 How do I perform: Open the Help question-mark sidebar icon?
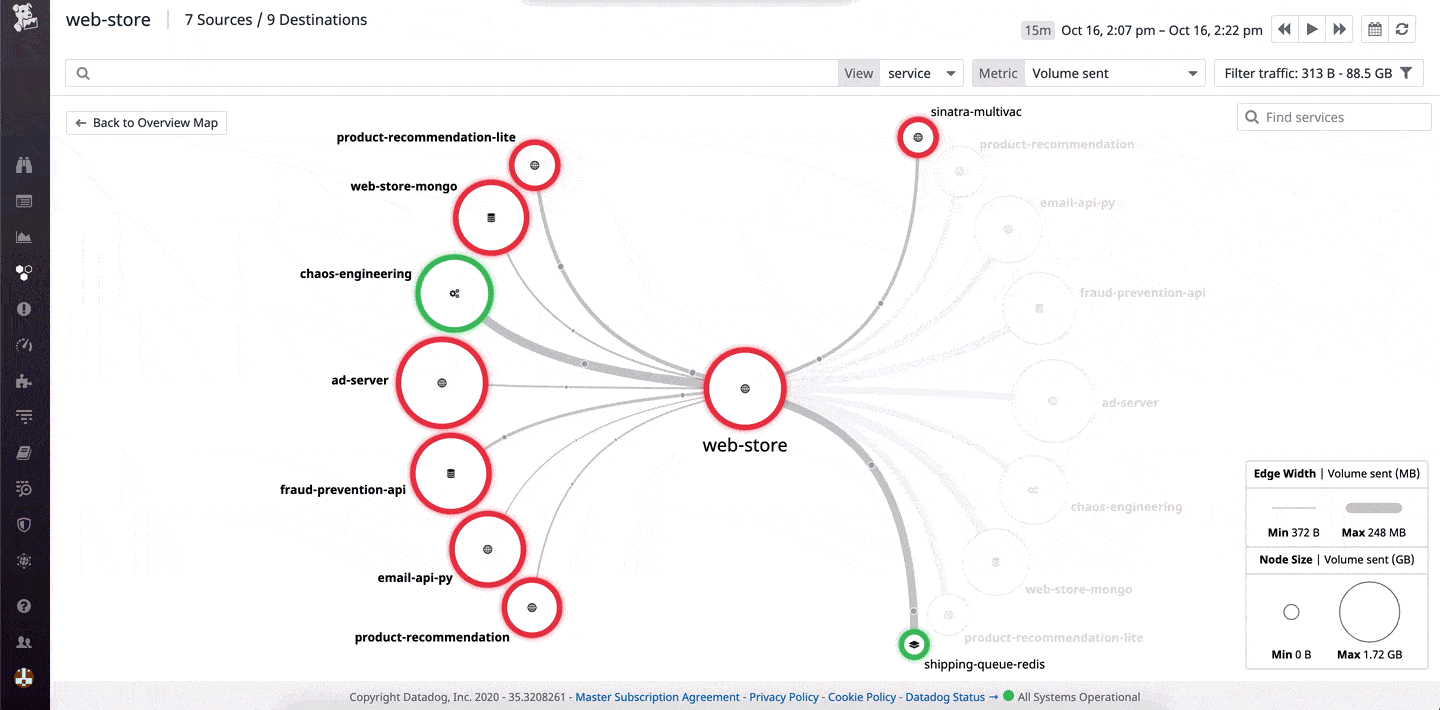[x=25, y=606]
